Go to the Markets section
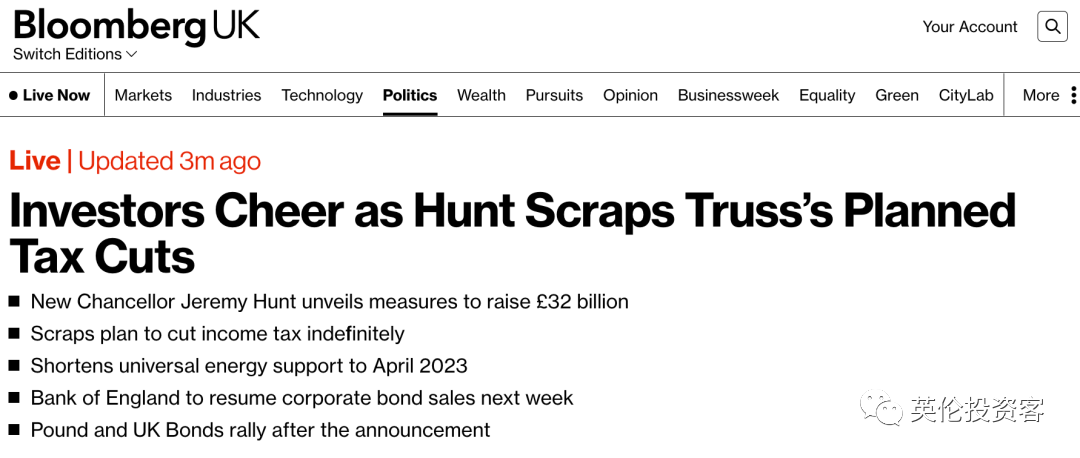The image size is (1080, 458). (x=143, y=95)
